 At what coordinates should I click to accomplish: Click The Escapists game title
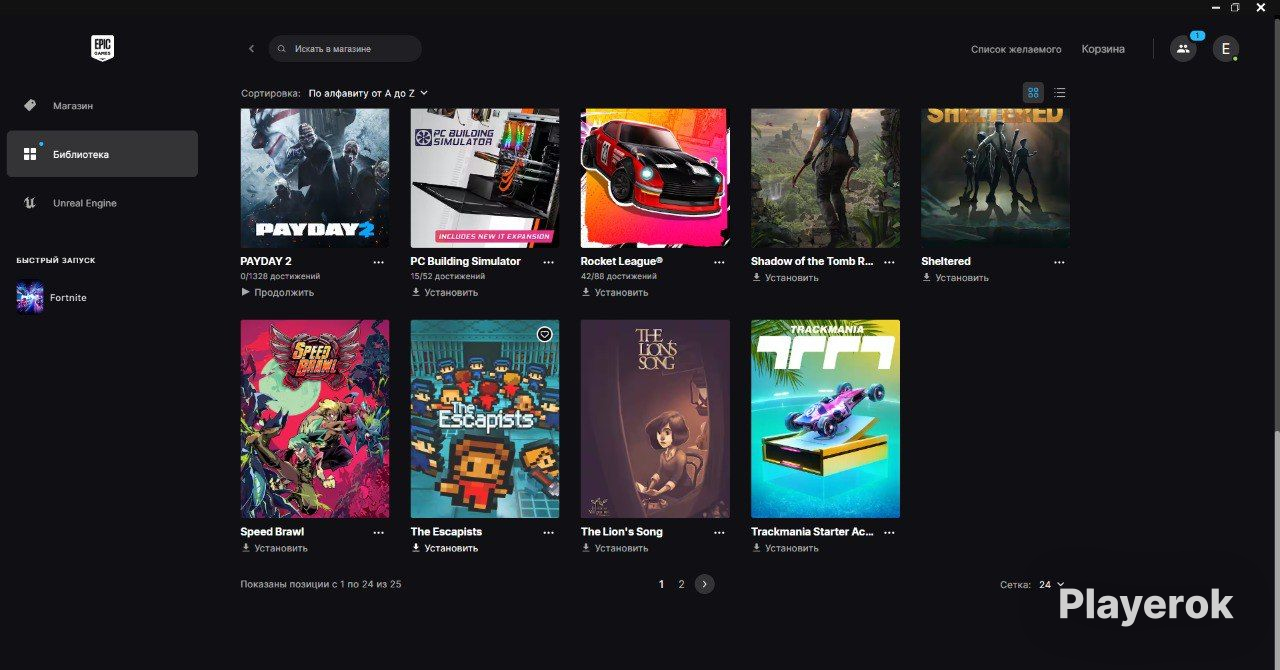446,532
